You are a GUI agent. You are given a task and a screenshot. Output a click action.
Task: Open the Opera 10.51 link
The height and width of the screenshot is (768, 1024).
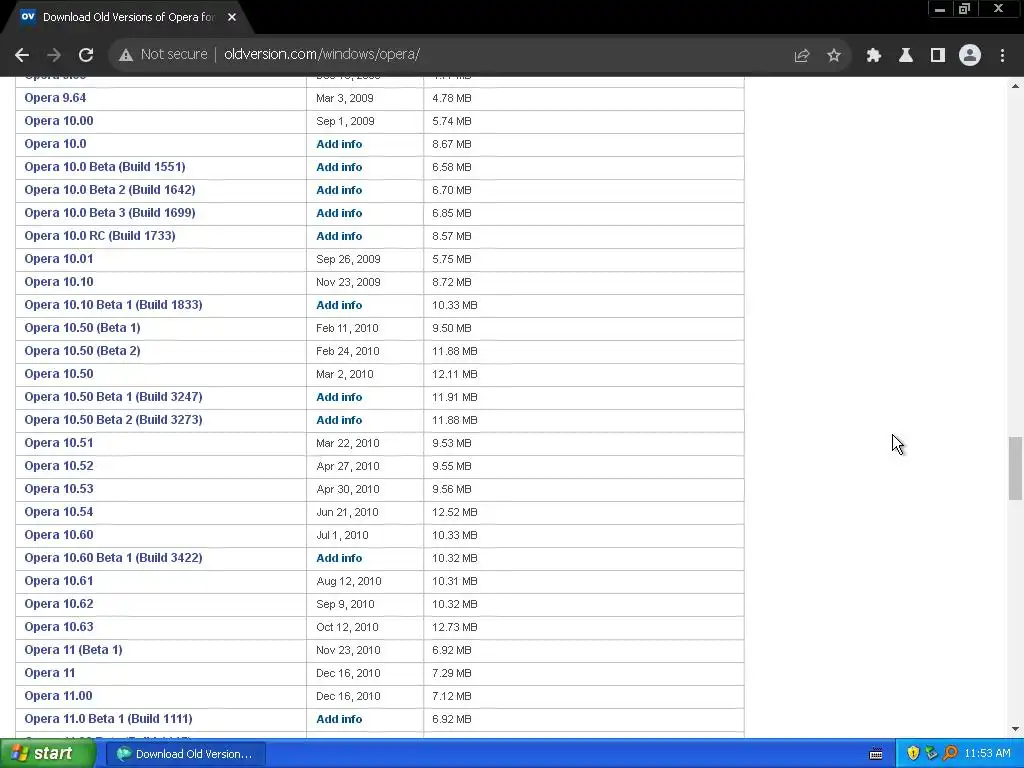[59, 443]
